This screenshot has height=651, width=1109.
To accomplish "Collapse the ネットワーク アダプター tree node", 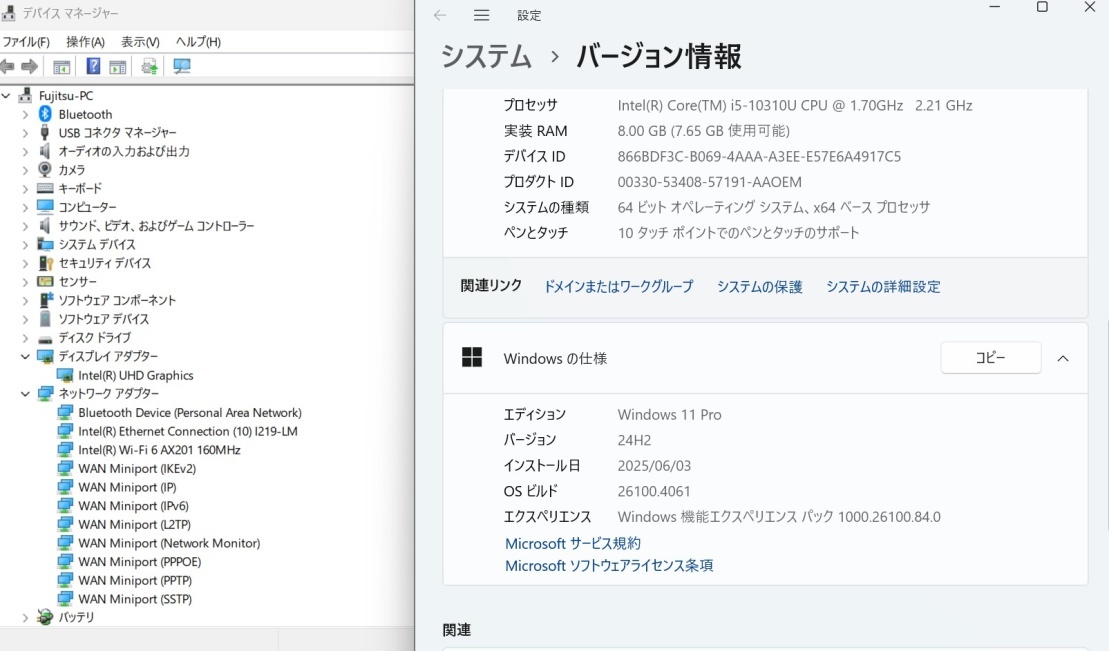I will pyautogui.click(x=25, y=394).
